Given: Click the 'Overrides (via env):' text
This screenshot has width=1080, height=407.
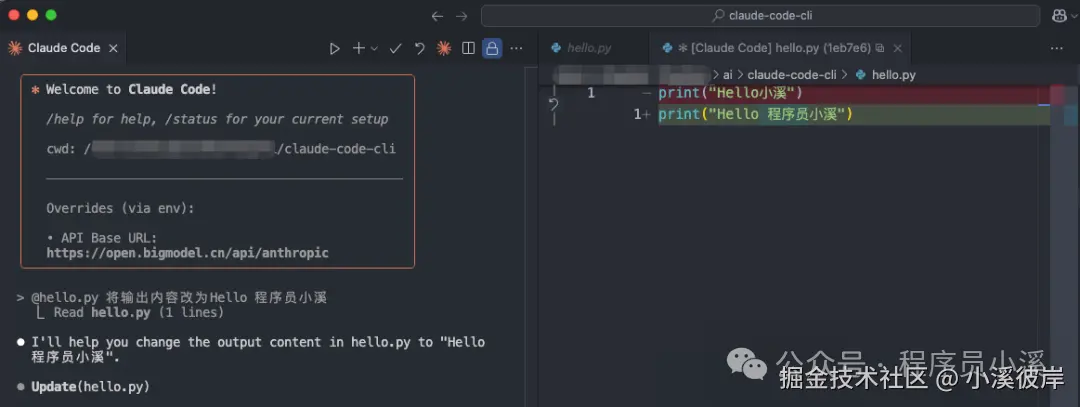Looking at the screenshot, I should click(x=120, y=208).
